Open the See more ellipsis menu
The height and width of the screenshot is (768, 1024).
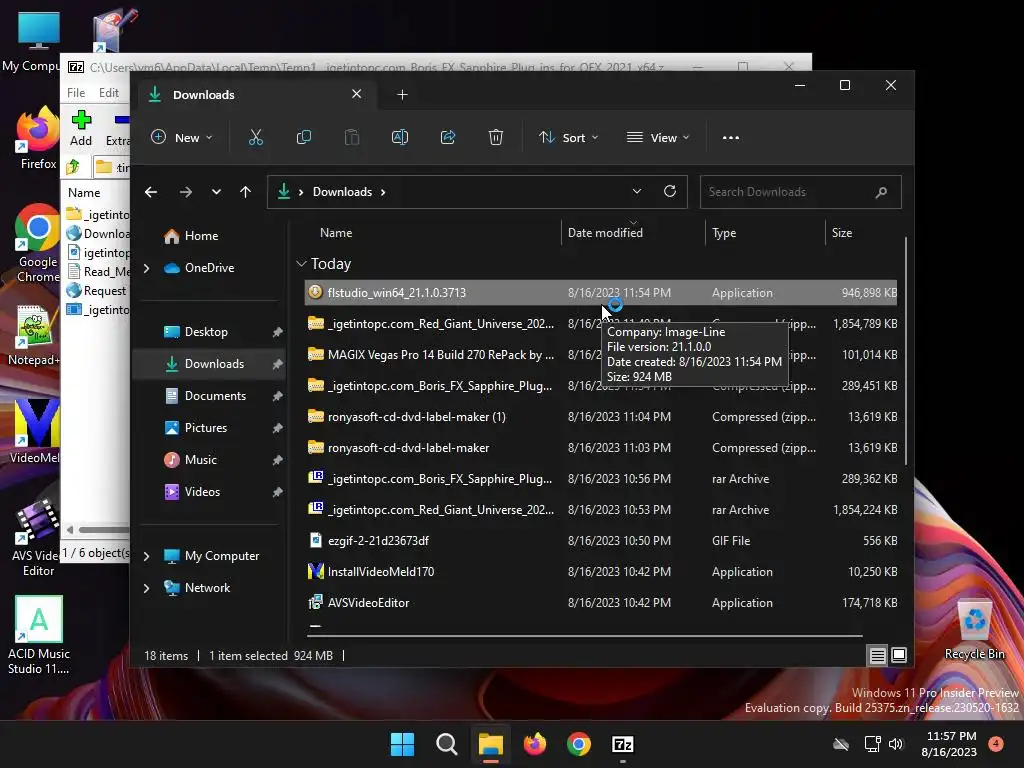click(731, 138)
